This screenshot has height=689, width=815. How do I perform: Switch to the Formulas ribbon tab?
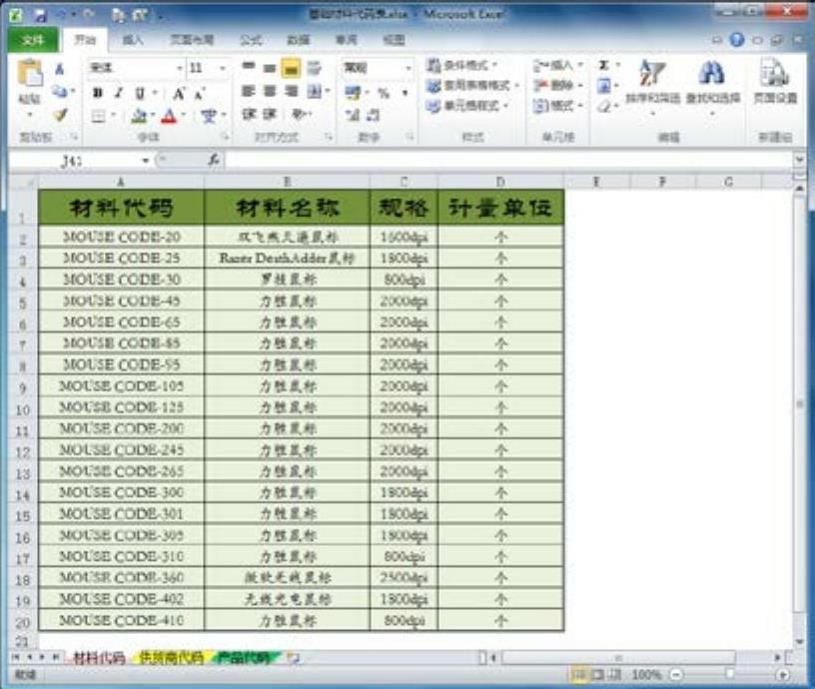(x=251, y=40)
